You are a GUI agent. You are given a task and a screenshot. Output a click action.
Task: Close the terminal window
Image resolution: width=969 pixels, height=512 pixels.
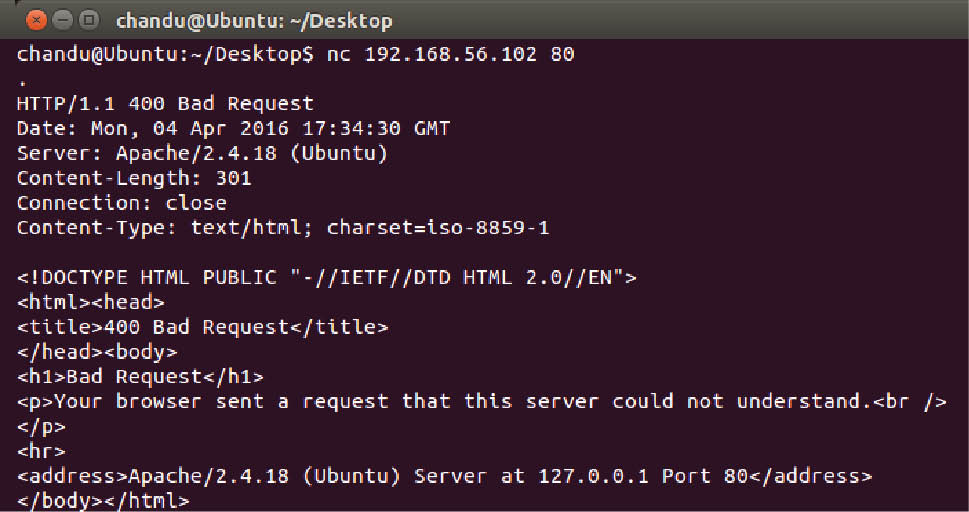point(36,19)
